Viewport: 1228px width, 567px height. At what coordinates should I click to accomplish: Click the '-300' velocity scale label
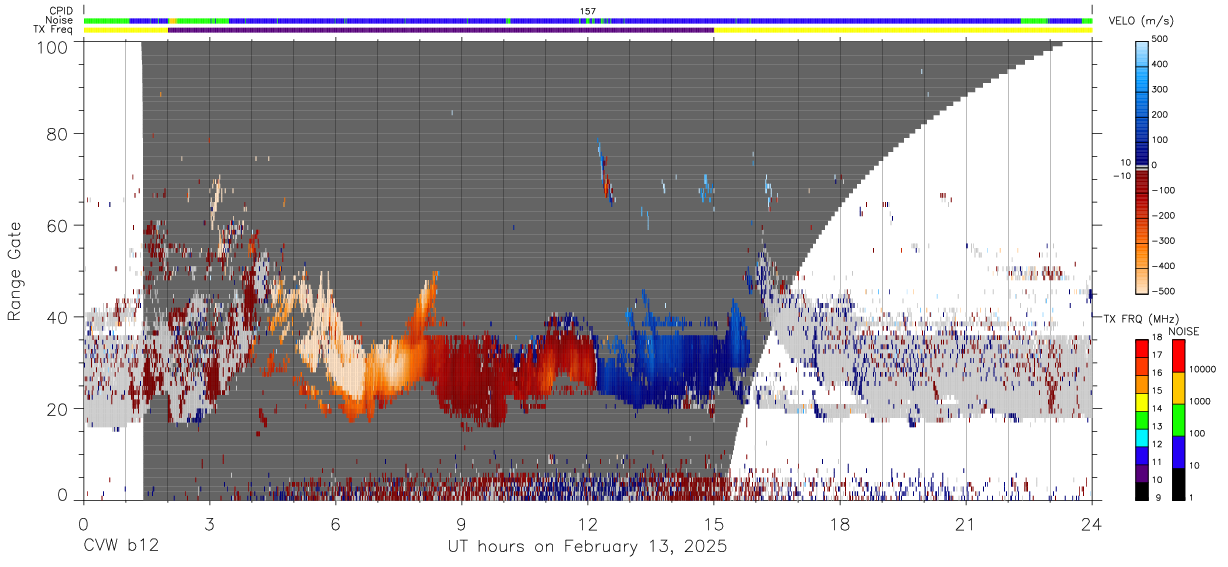click(1164, 241)
